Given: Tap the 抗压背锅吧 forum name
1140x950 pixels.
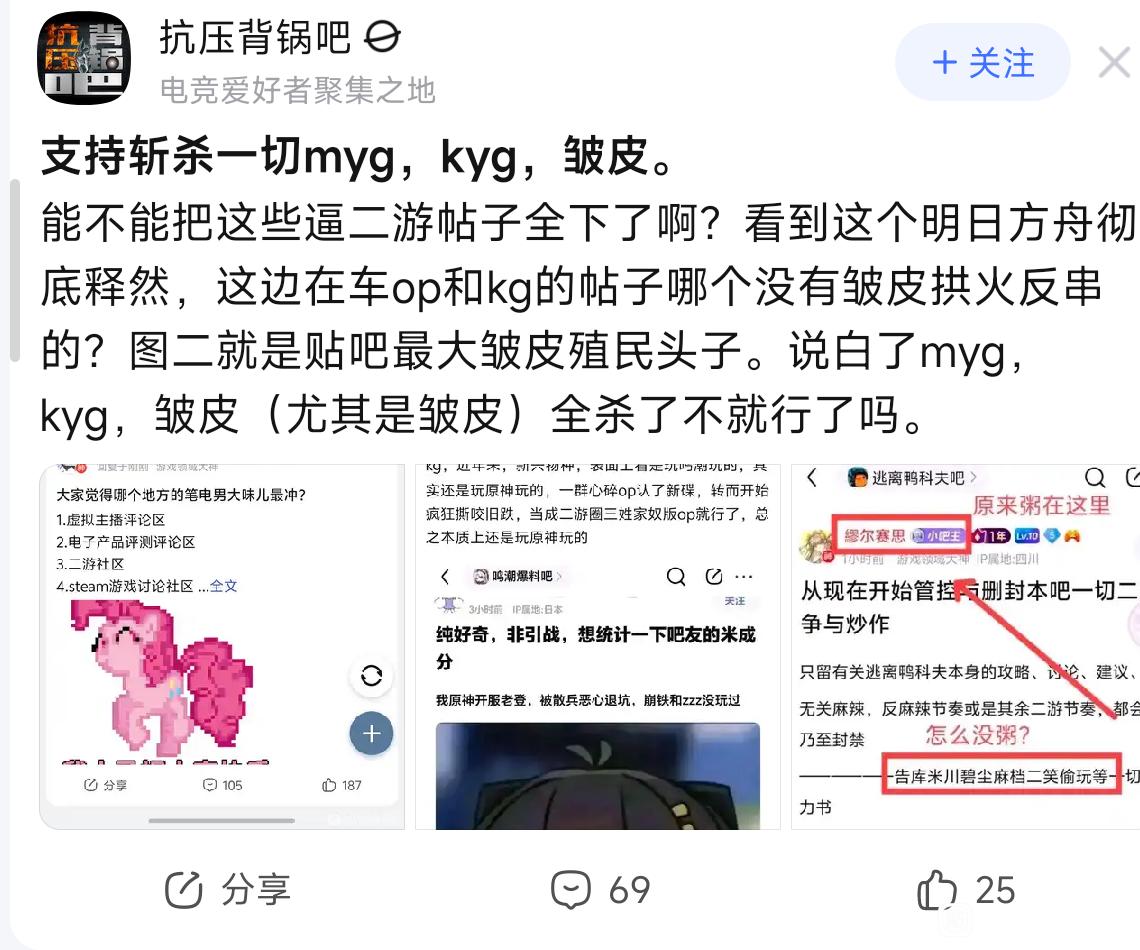Looking at the screenshot, I should click(254, 38).
